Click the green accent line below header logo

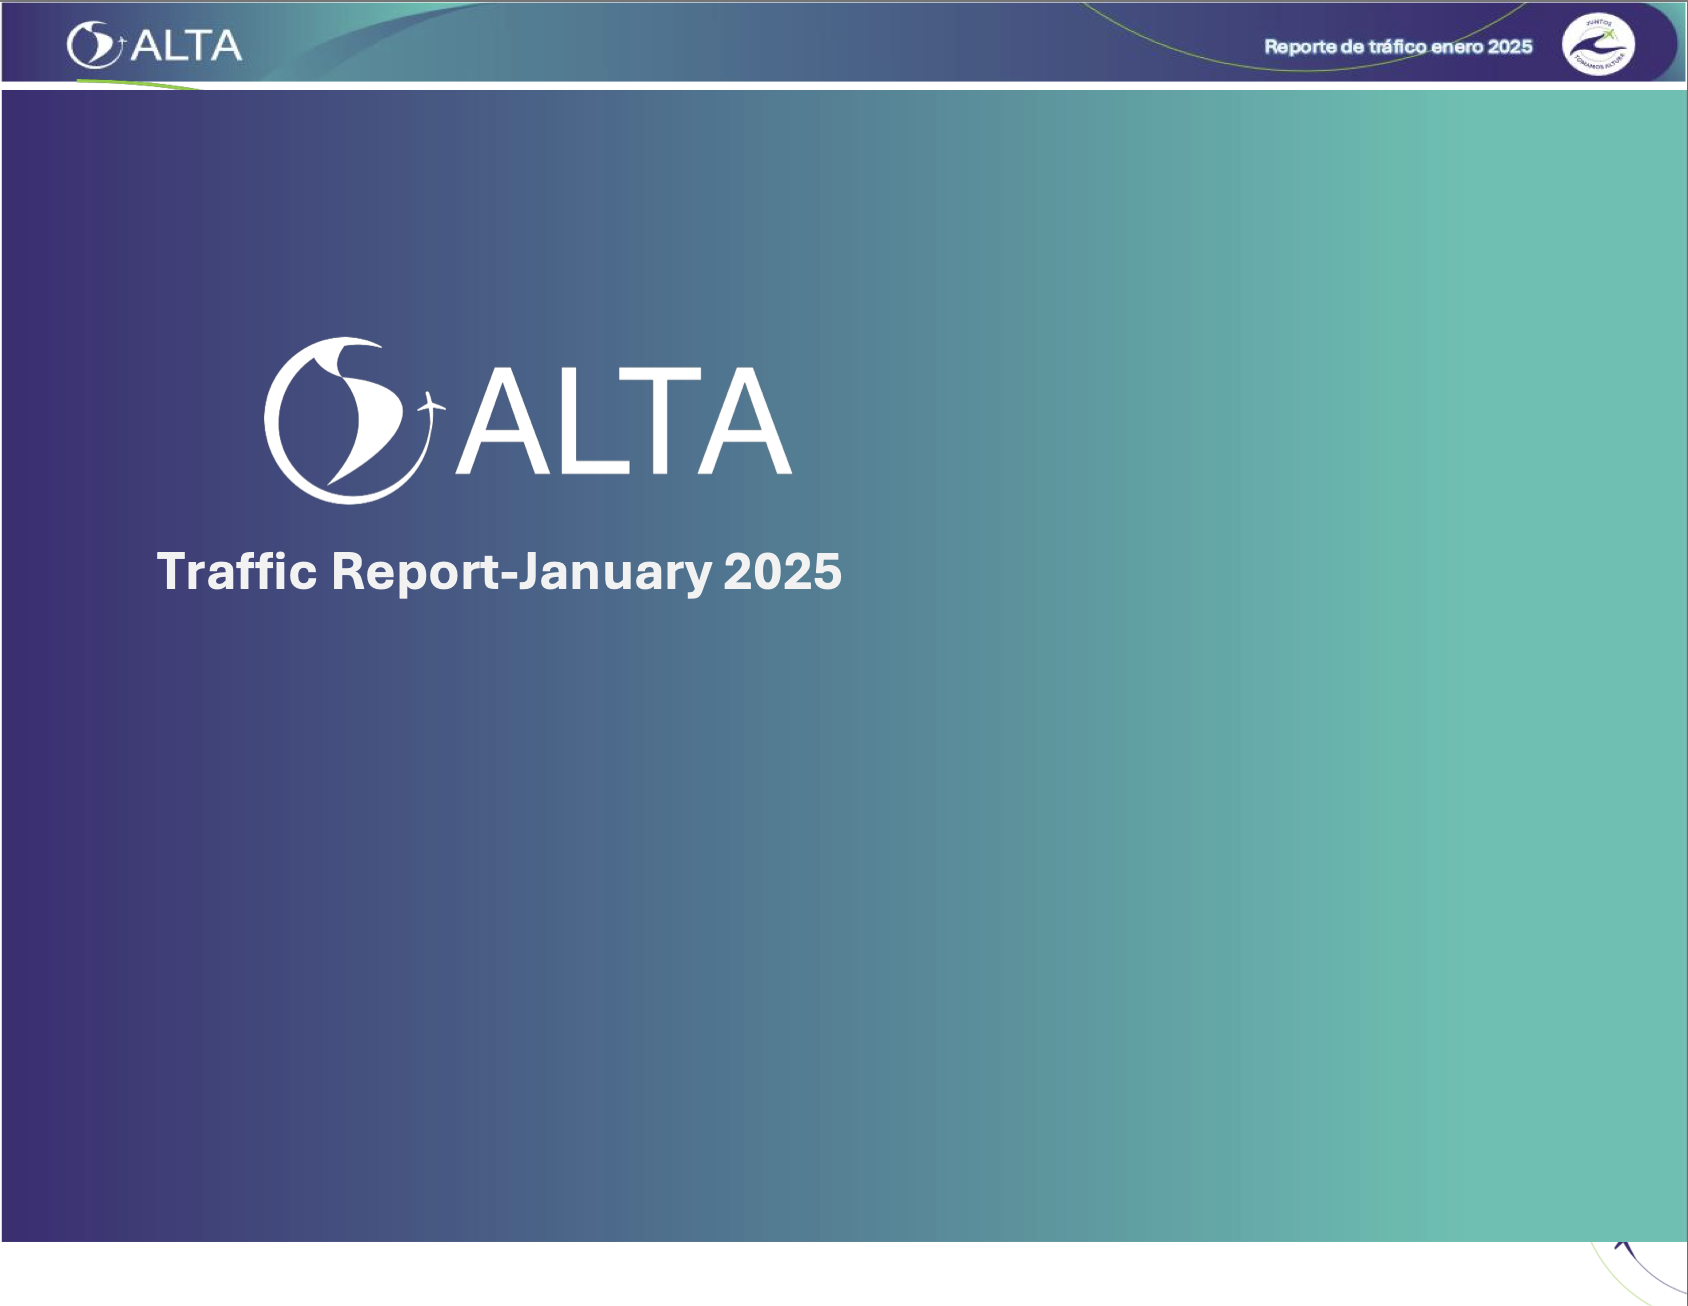point(140,84)
